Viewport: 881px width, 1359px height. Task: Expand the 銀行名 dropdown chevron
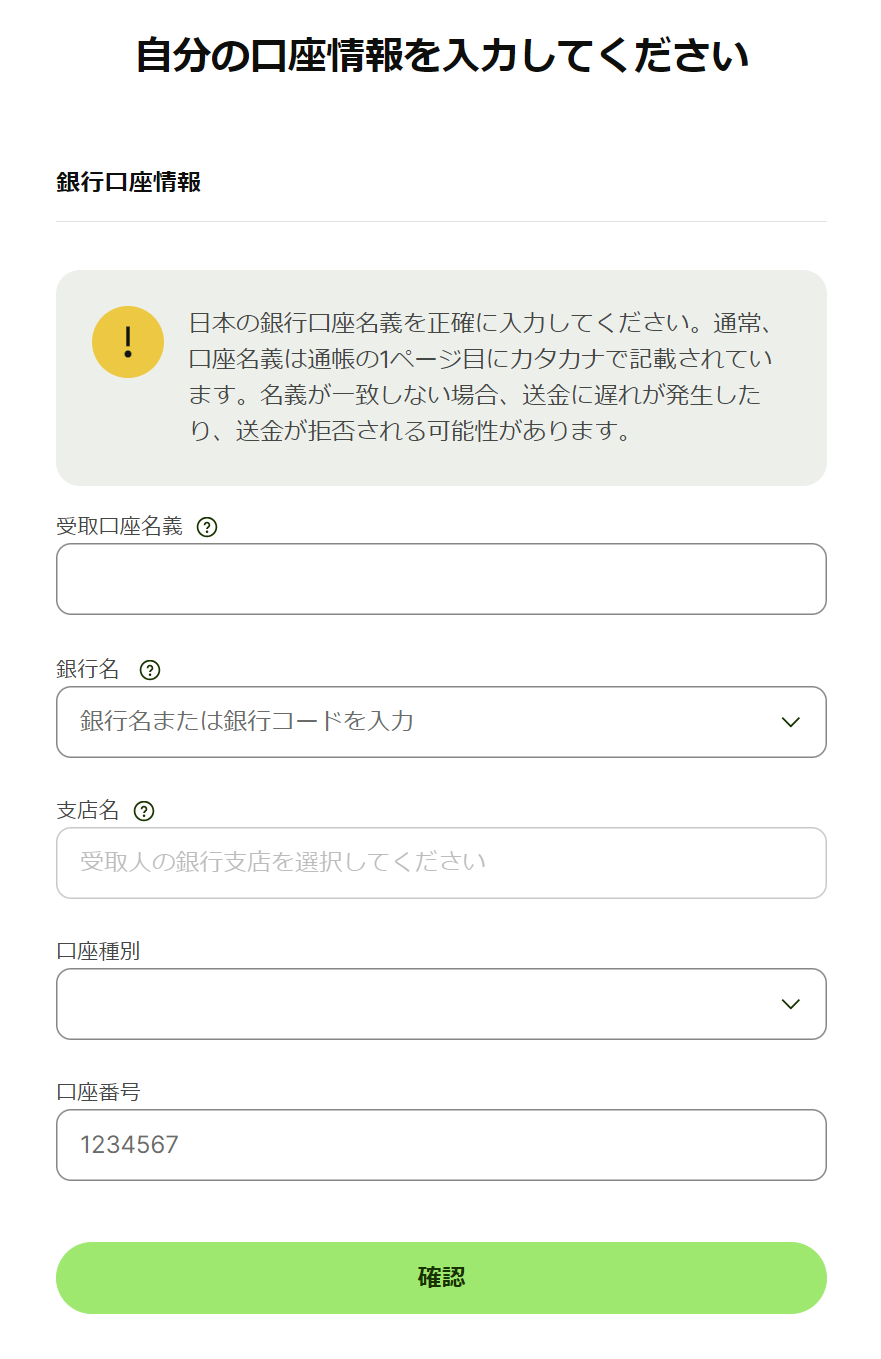(x=791, y=722)
